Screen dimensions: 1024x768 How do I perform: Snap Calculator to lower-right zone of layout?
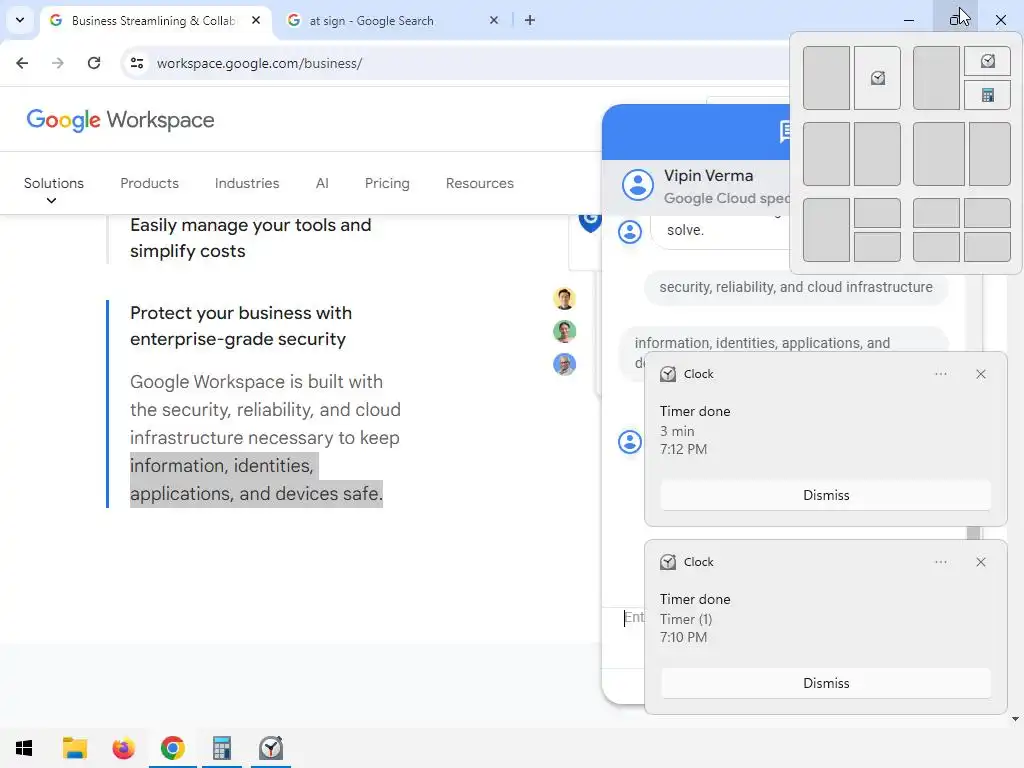(x=987, y=95)
